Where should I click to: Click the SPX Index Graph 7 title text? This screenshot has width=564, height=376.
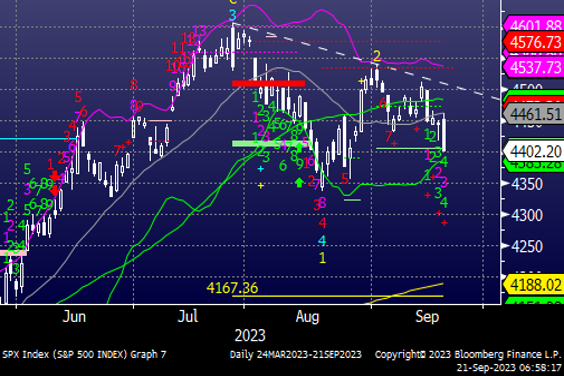point(84,355)
